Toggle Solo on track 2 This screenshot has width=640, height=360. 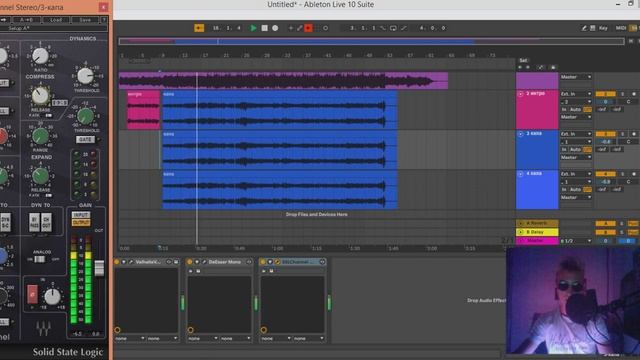tap(622, 94)
